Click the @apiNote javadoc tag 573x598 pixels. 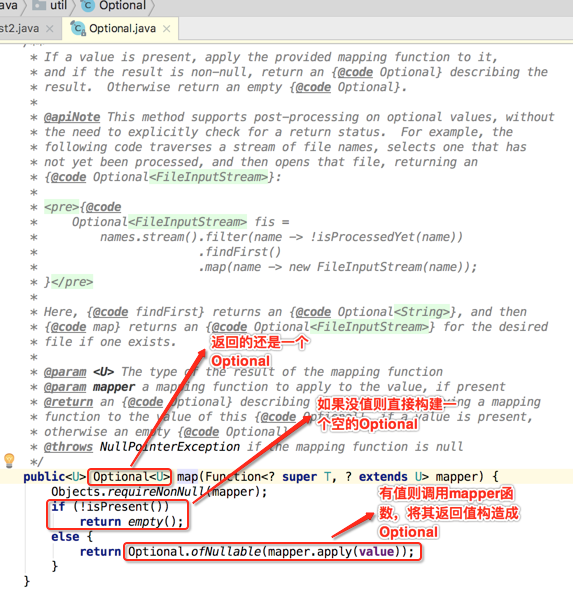coord(72,117)
